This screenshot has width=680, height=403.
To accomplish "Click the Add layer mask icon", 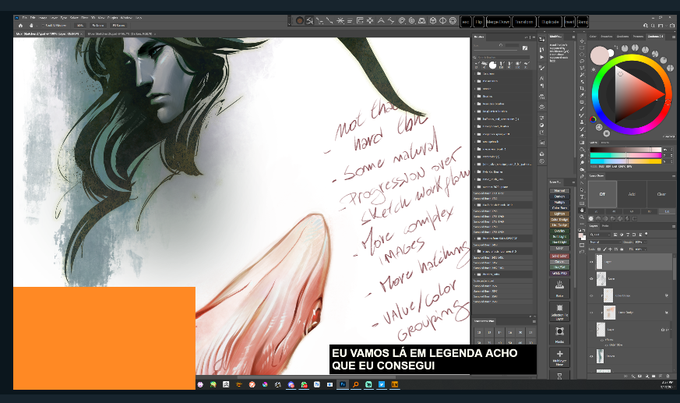I will pos(640,376).
